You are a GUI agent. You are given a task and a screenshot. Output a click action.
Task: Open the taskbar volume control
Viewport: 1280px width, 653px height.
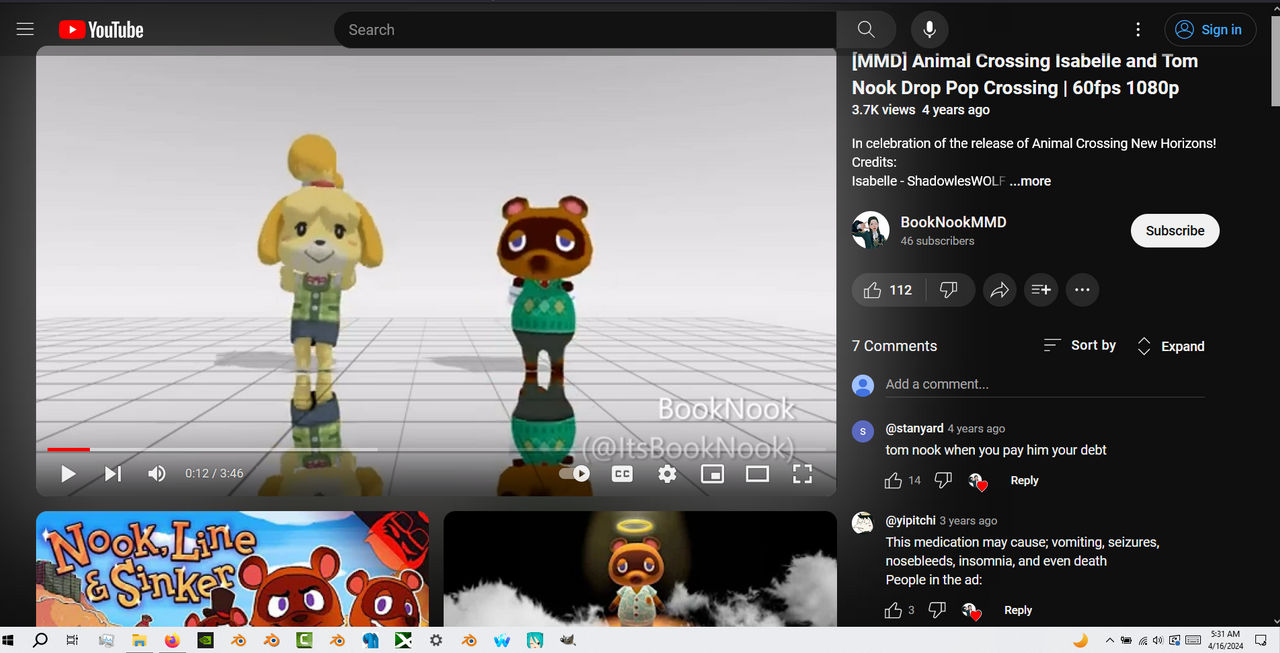(x=1157, y=640)
